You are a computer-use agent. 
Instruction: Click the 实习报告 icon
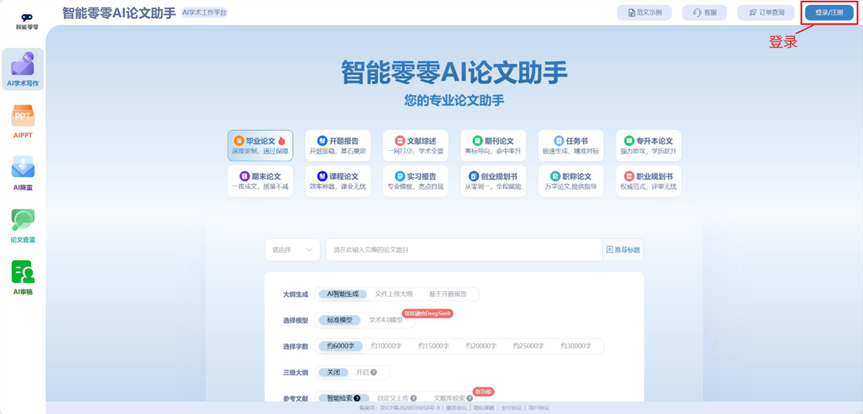click(400, 176)
